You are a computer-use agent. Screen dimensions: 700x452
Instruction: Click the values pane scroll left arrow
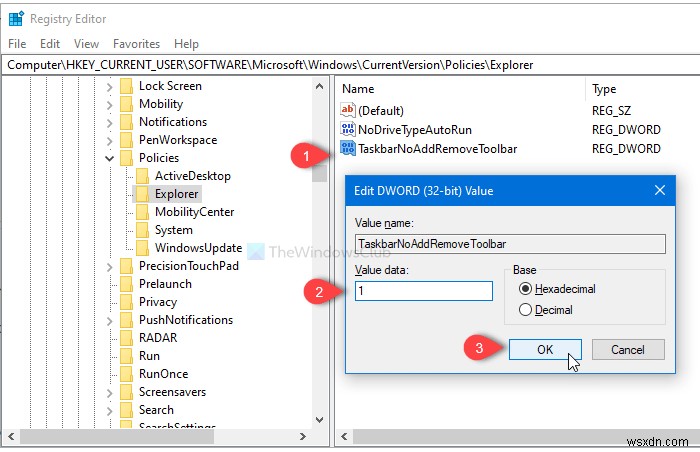[x=344, y=436]
